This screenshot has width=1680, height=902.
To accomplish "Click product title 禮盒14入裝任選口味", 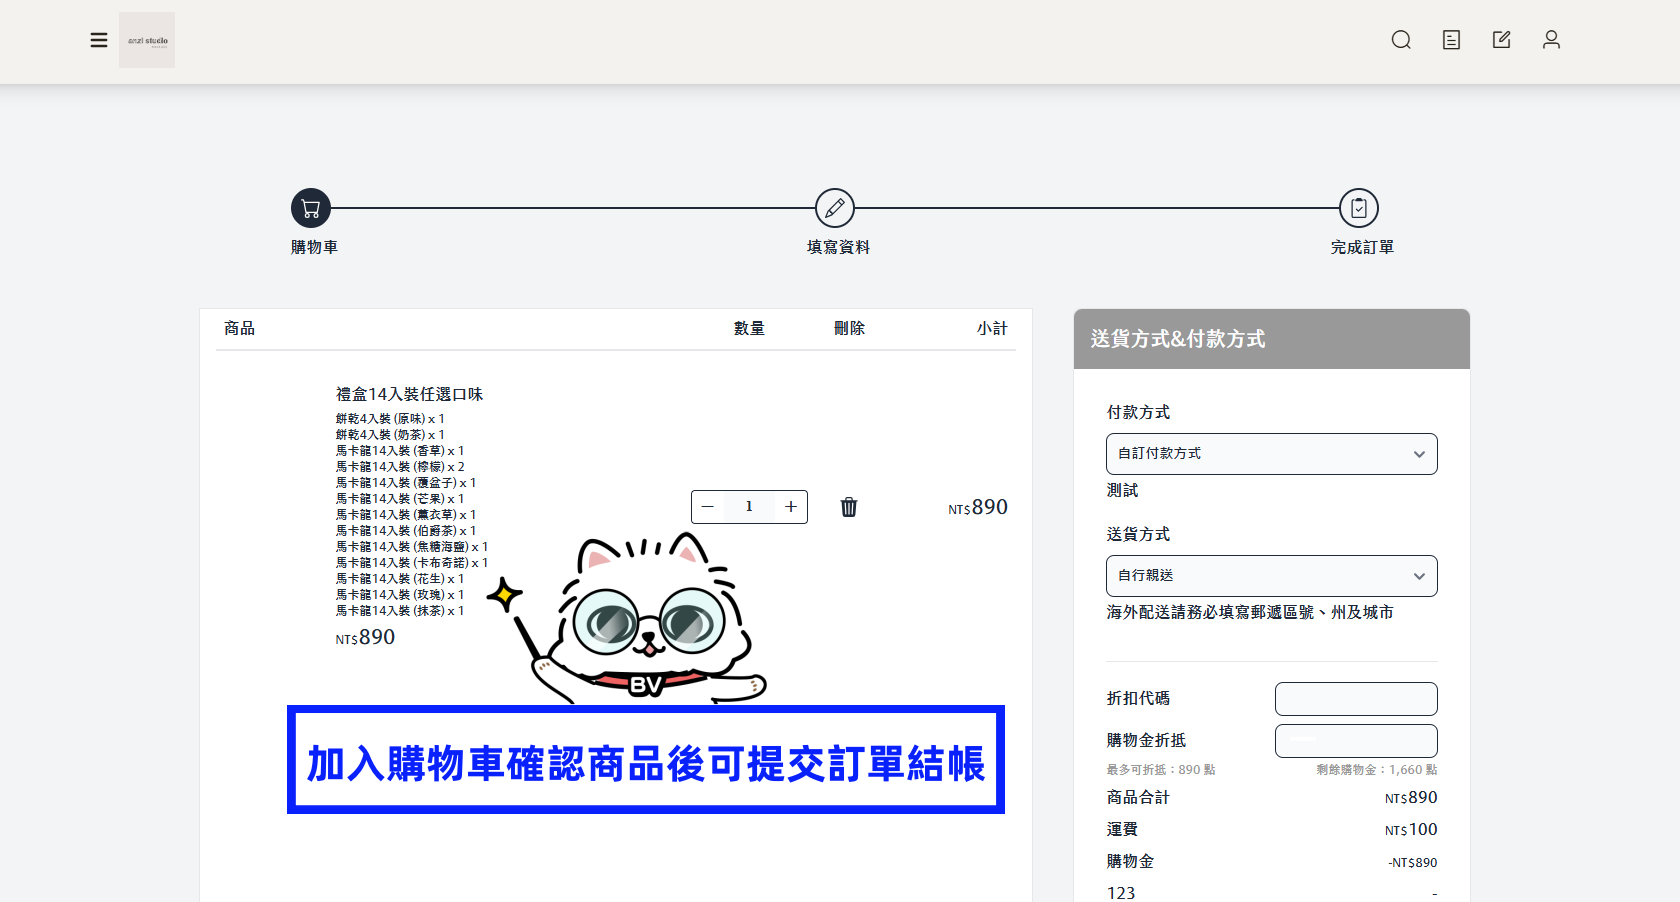I will coord(409,394).
